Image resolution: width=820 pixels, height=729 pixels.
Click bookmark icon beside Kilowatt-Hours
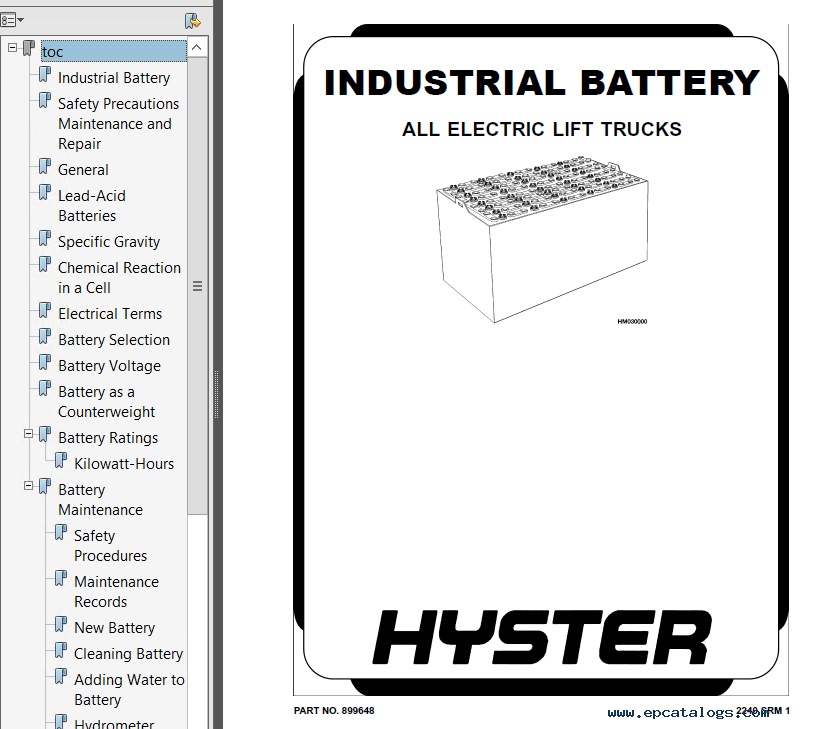coord(61,461)
